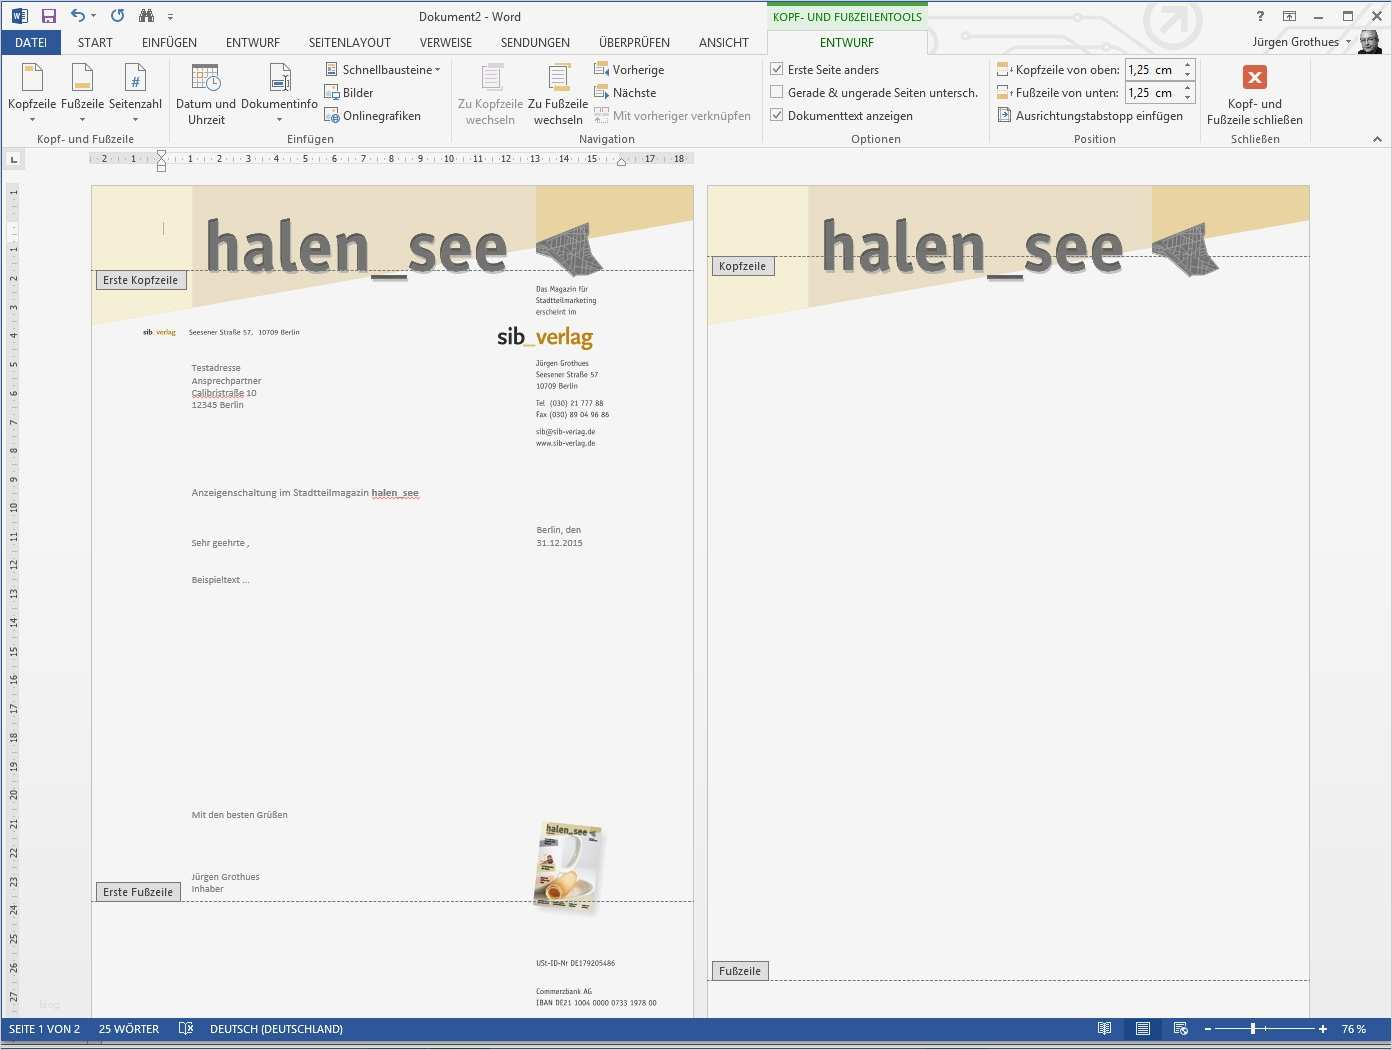Click the 'Beispieltext ...' line

221,580
